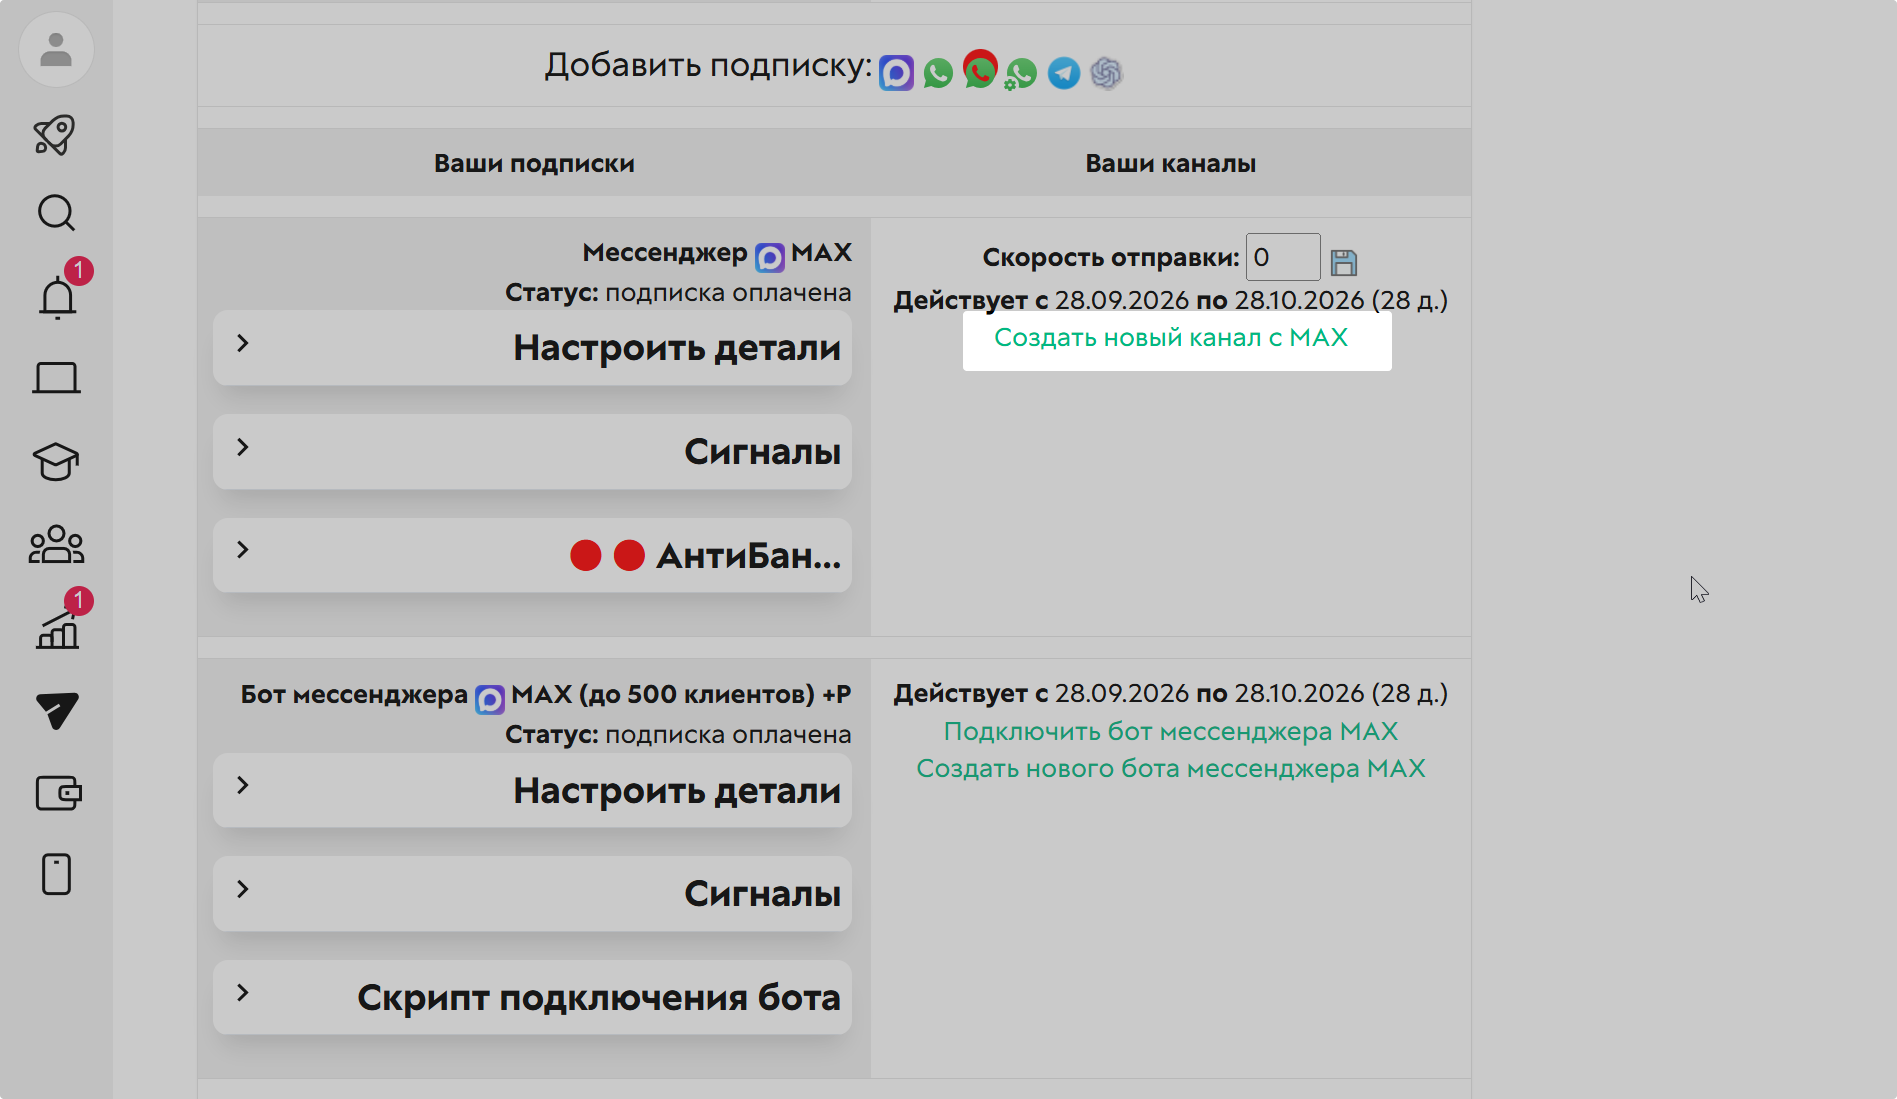Open the graduation cap training icon
Viewport: 1897px width, 1099px height.
tap(56, 462)
